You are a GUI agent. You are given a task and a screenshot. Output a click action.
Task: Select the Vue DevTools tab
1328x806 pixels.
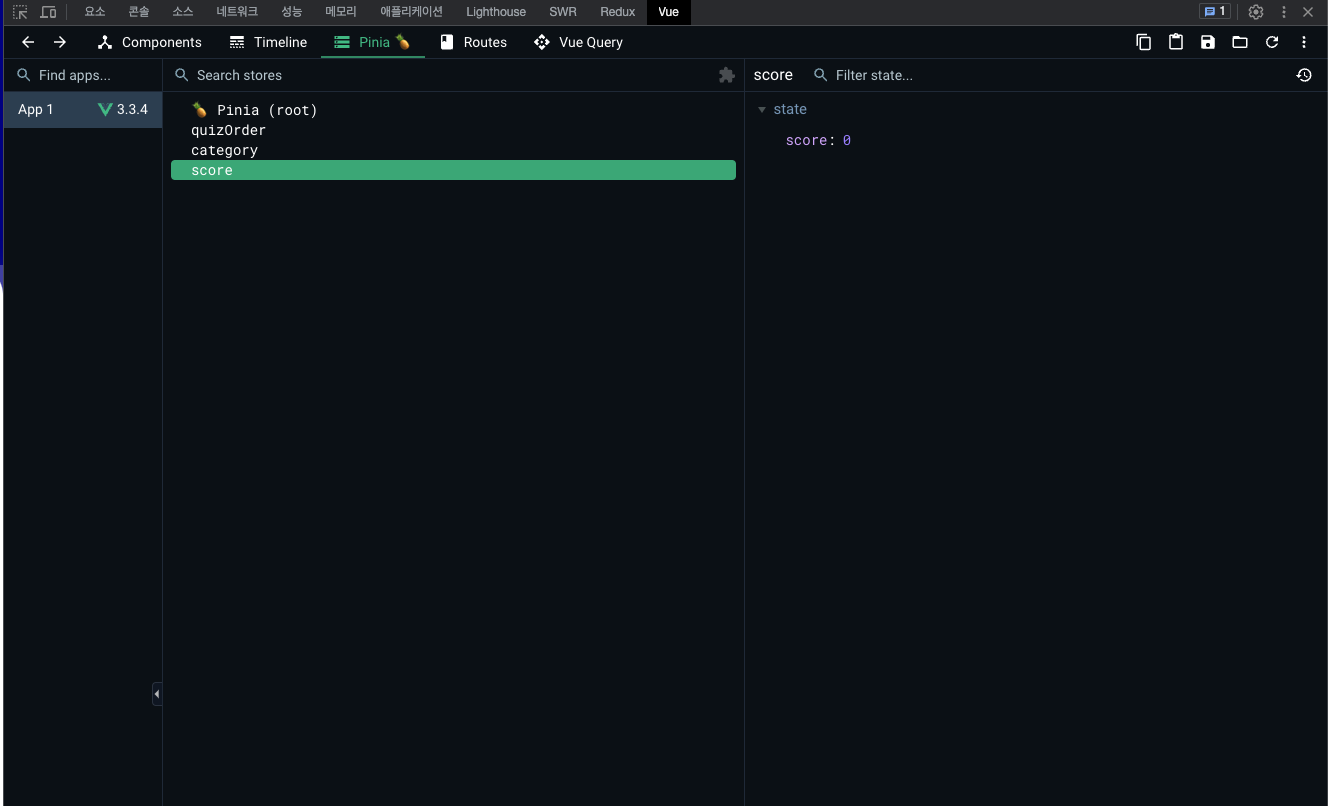[668, 12]
